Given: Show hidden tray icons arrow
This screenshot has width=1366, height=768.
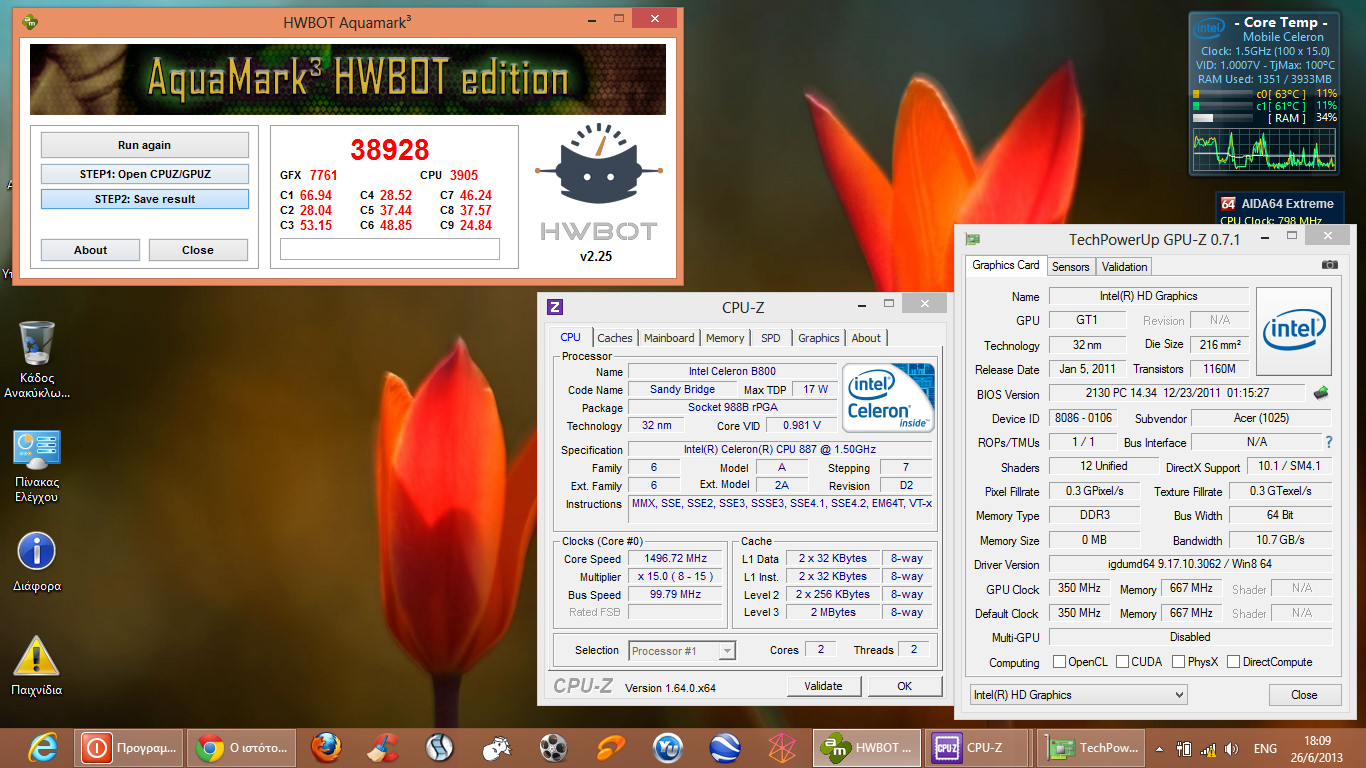Looking at the screenshot, I should point(1160,748).
